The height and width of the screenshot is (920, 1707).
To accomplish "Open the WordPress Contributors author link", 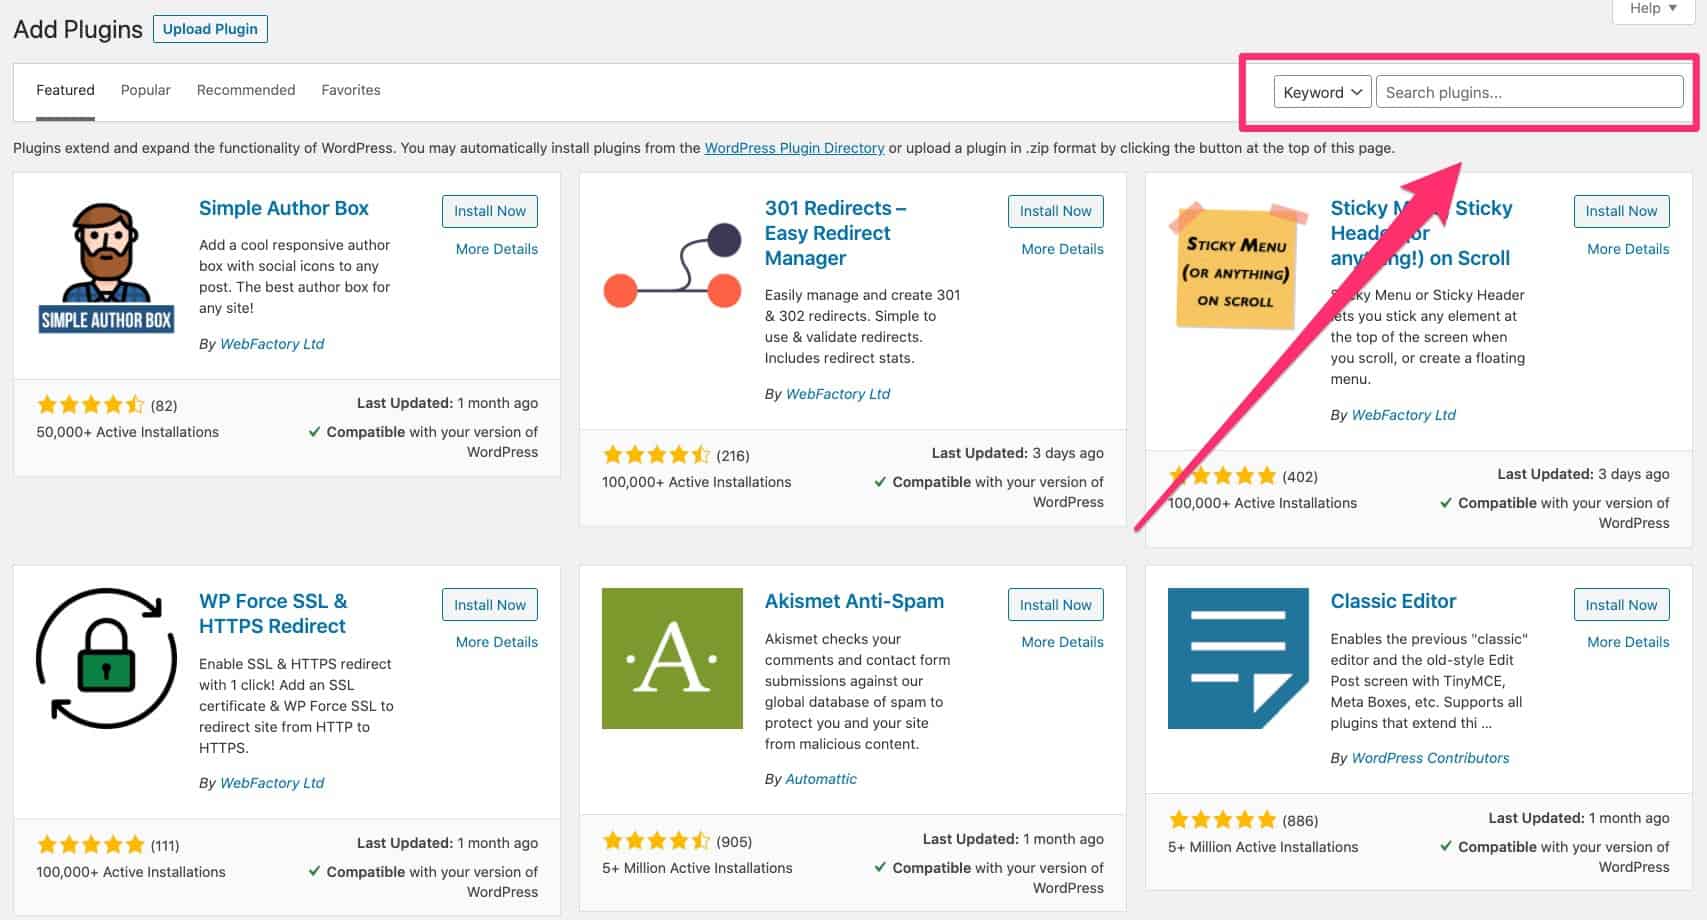I will (x=1431, y=758).
